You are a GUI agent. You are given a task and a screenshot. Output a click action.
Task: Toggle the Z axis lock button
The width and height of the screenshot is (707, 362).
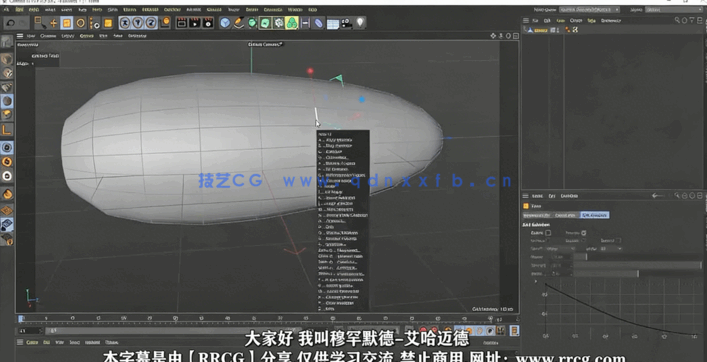[x=151, y=23]
